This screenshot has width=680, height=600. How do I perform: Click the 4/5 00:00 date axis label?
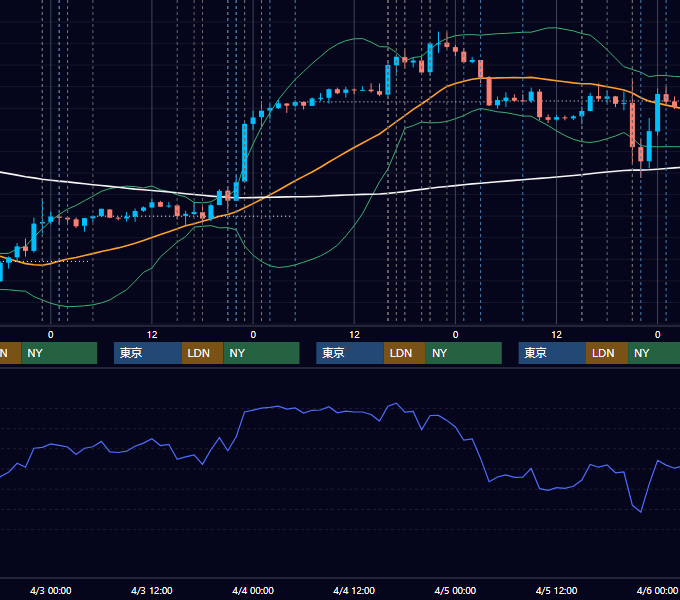click(x=455, y=590)
